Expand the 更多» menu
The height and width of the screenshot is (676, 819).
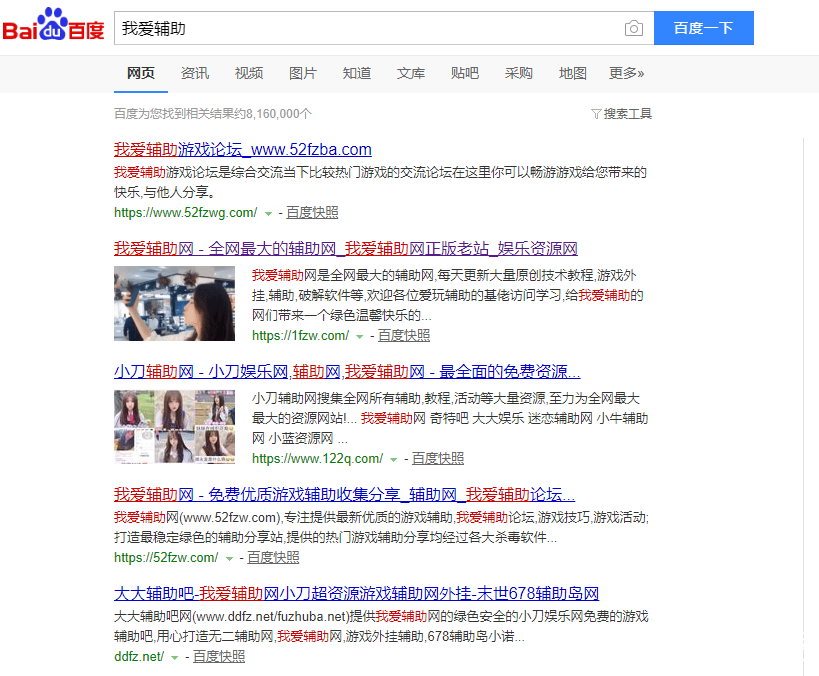click(626, 73)
